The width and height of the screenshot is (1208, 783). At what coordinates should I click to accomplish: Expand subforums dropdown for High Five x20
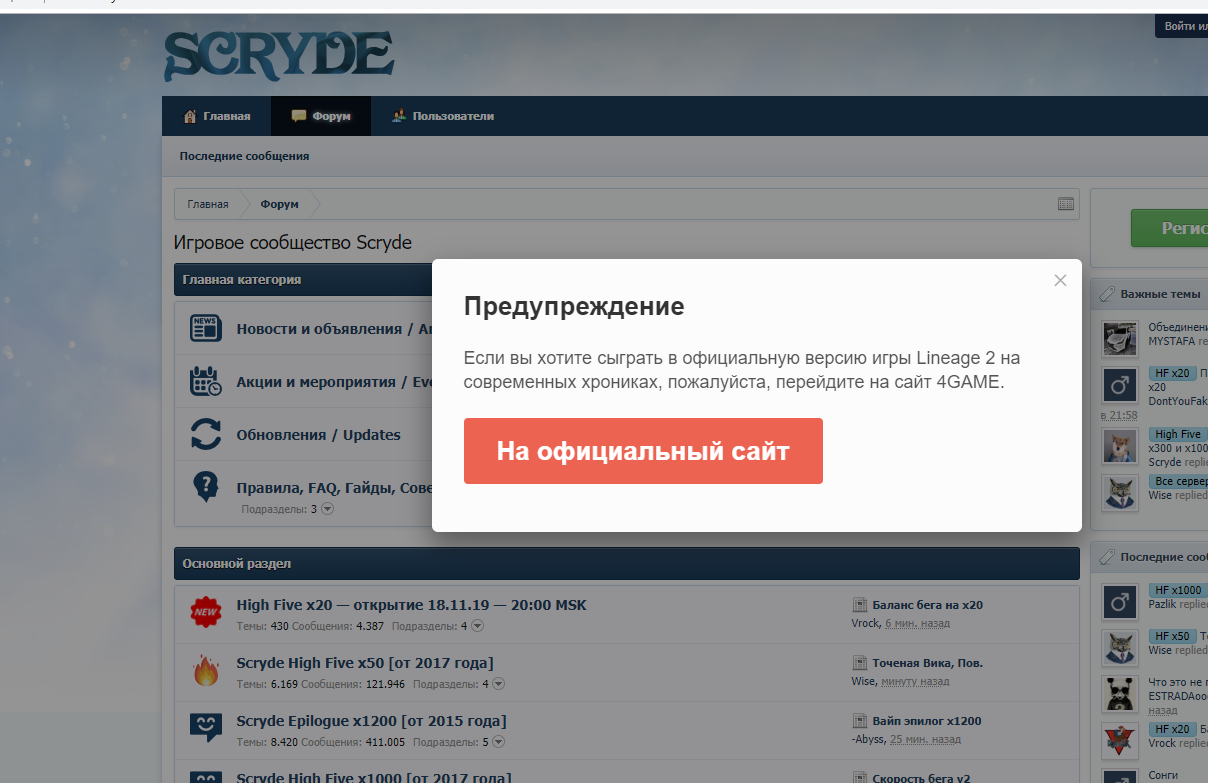(x=477, y=626)
